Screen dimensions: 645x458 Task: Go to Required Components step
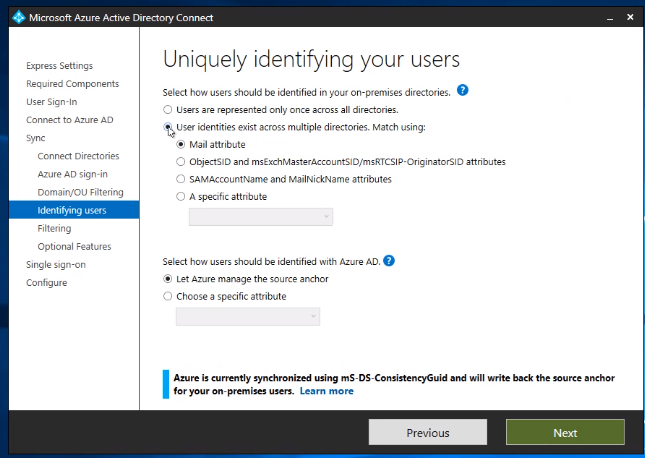pyautogui.click(x=72, y=84)
